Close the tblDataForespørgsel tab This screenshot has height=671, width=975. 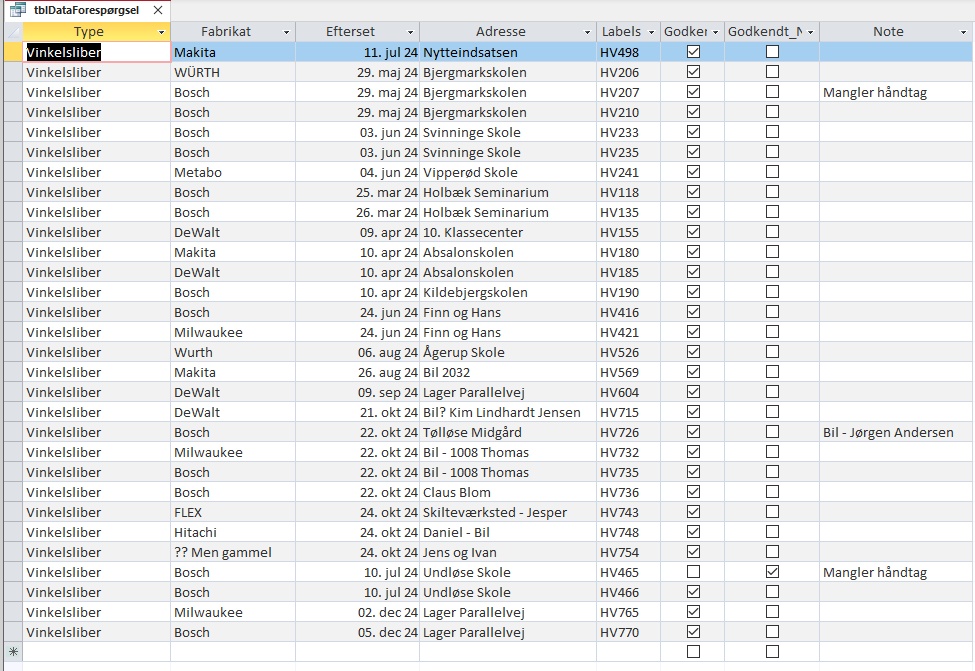(x=158, y=10)
